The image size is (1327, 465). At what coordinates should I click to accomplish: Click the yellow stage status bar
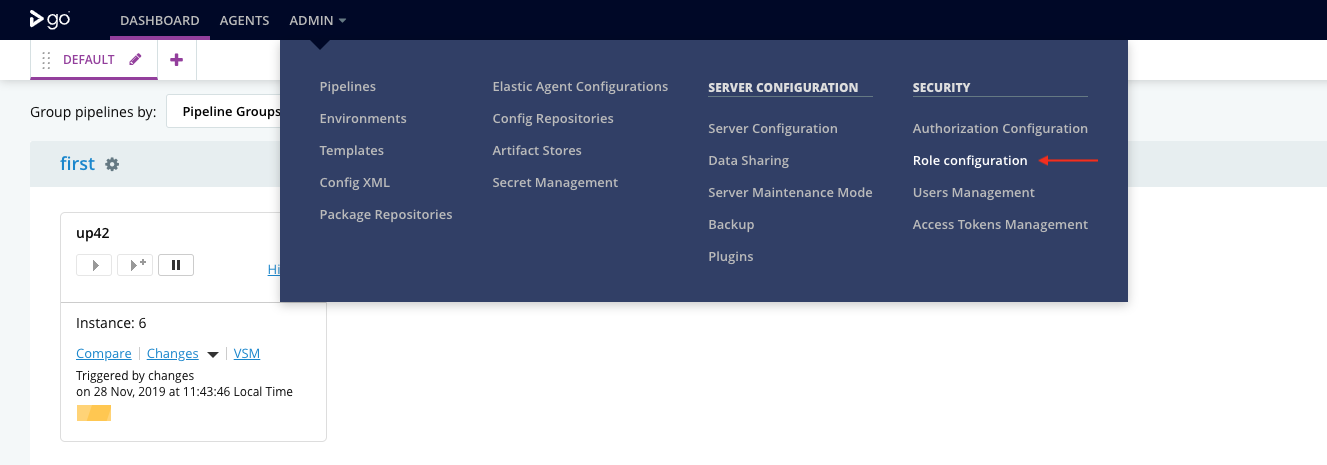(x=94, y=413)
